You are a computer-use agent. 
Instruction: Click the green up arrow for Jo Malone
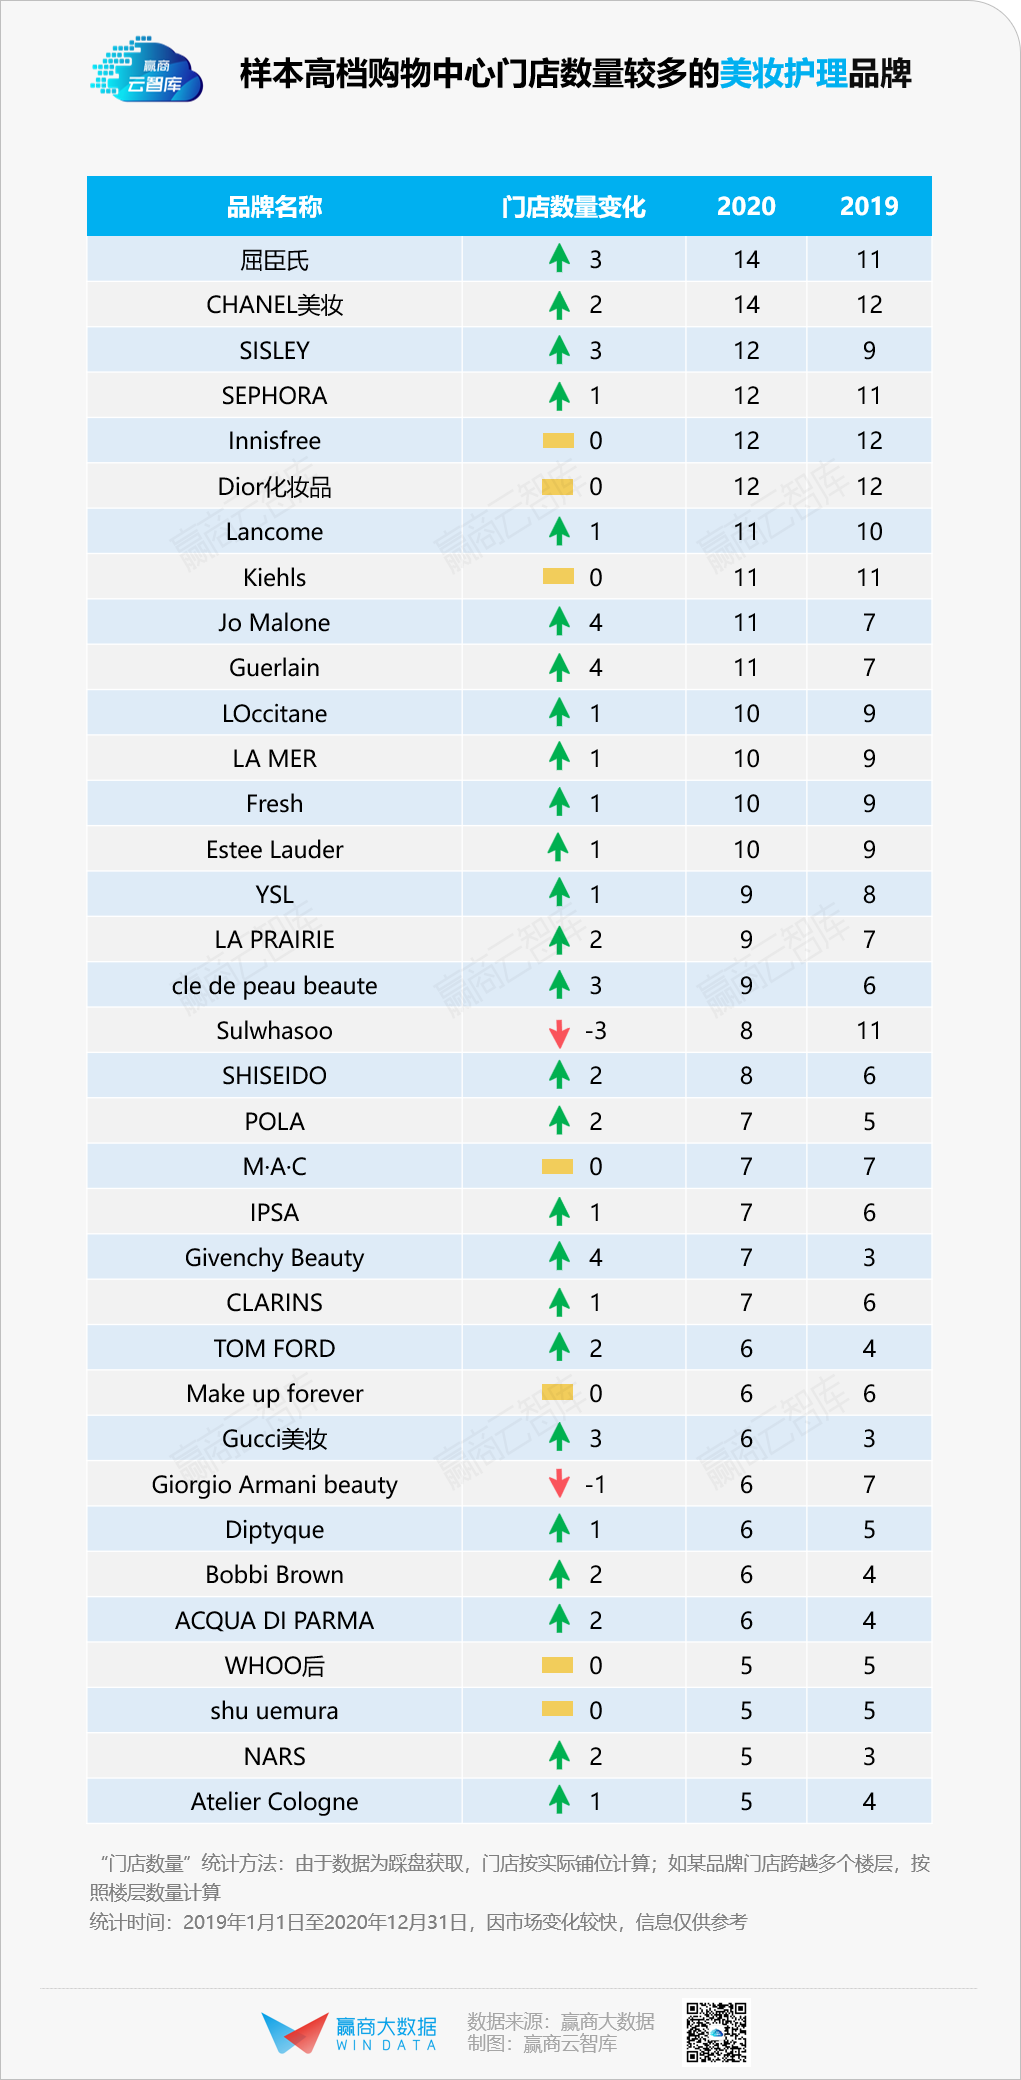(x=559, y=622)
